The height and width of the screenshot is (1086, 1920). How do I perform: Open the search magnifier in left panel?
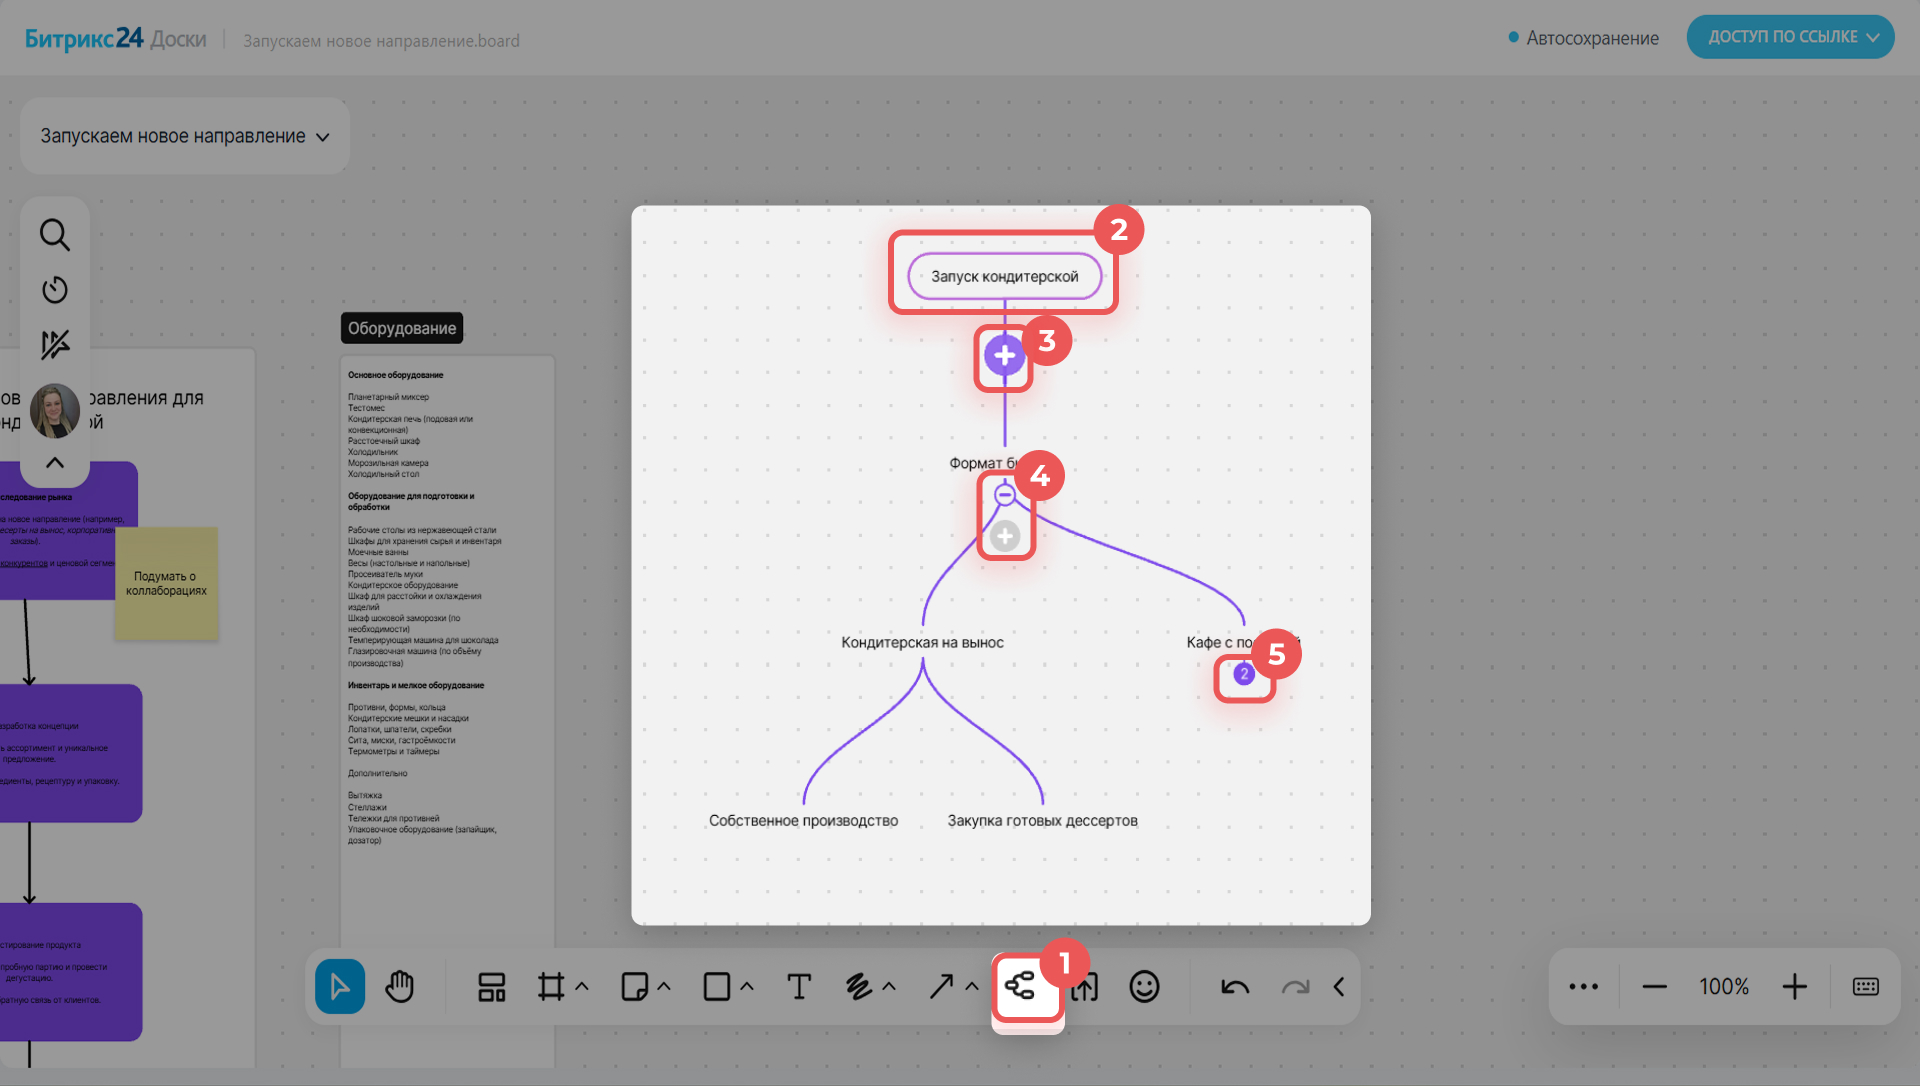coord(55,235)
